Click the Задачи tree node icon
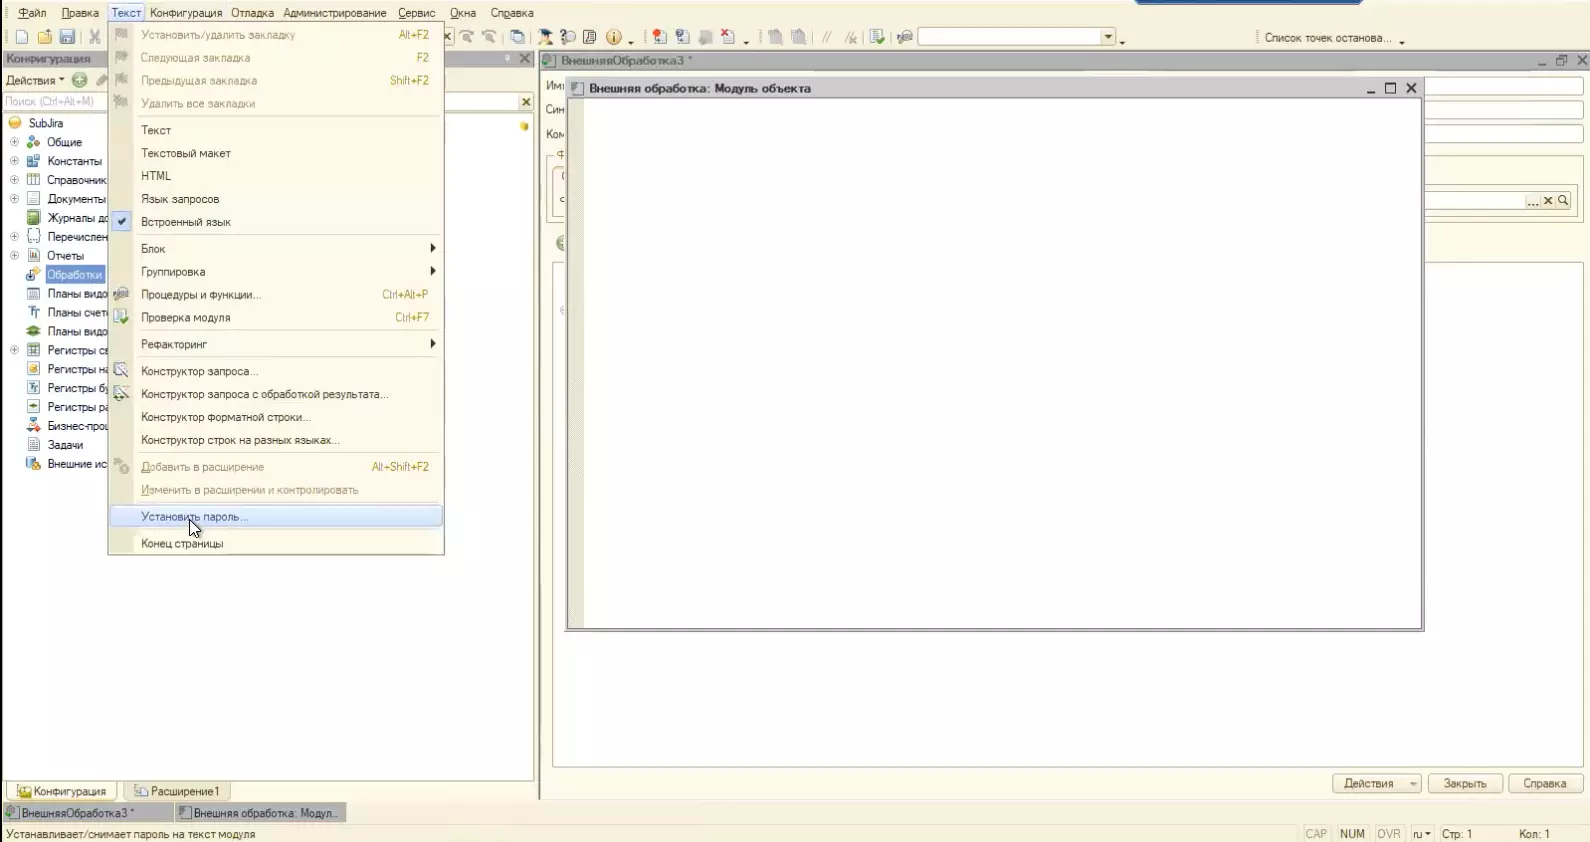The width and height of the screenshot is (1590, 842). [33, 445]
